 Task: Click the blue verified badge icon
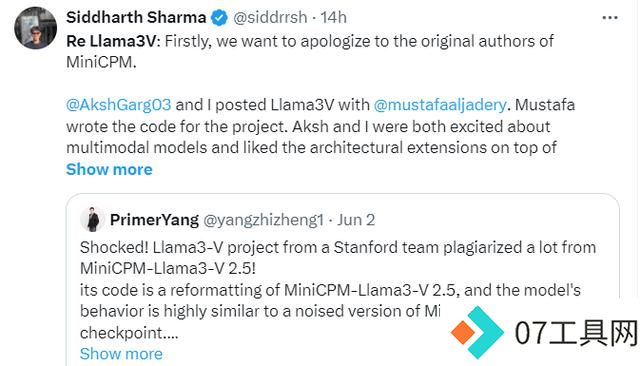point(219,18)
